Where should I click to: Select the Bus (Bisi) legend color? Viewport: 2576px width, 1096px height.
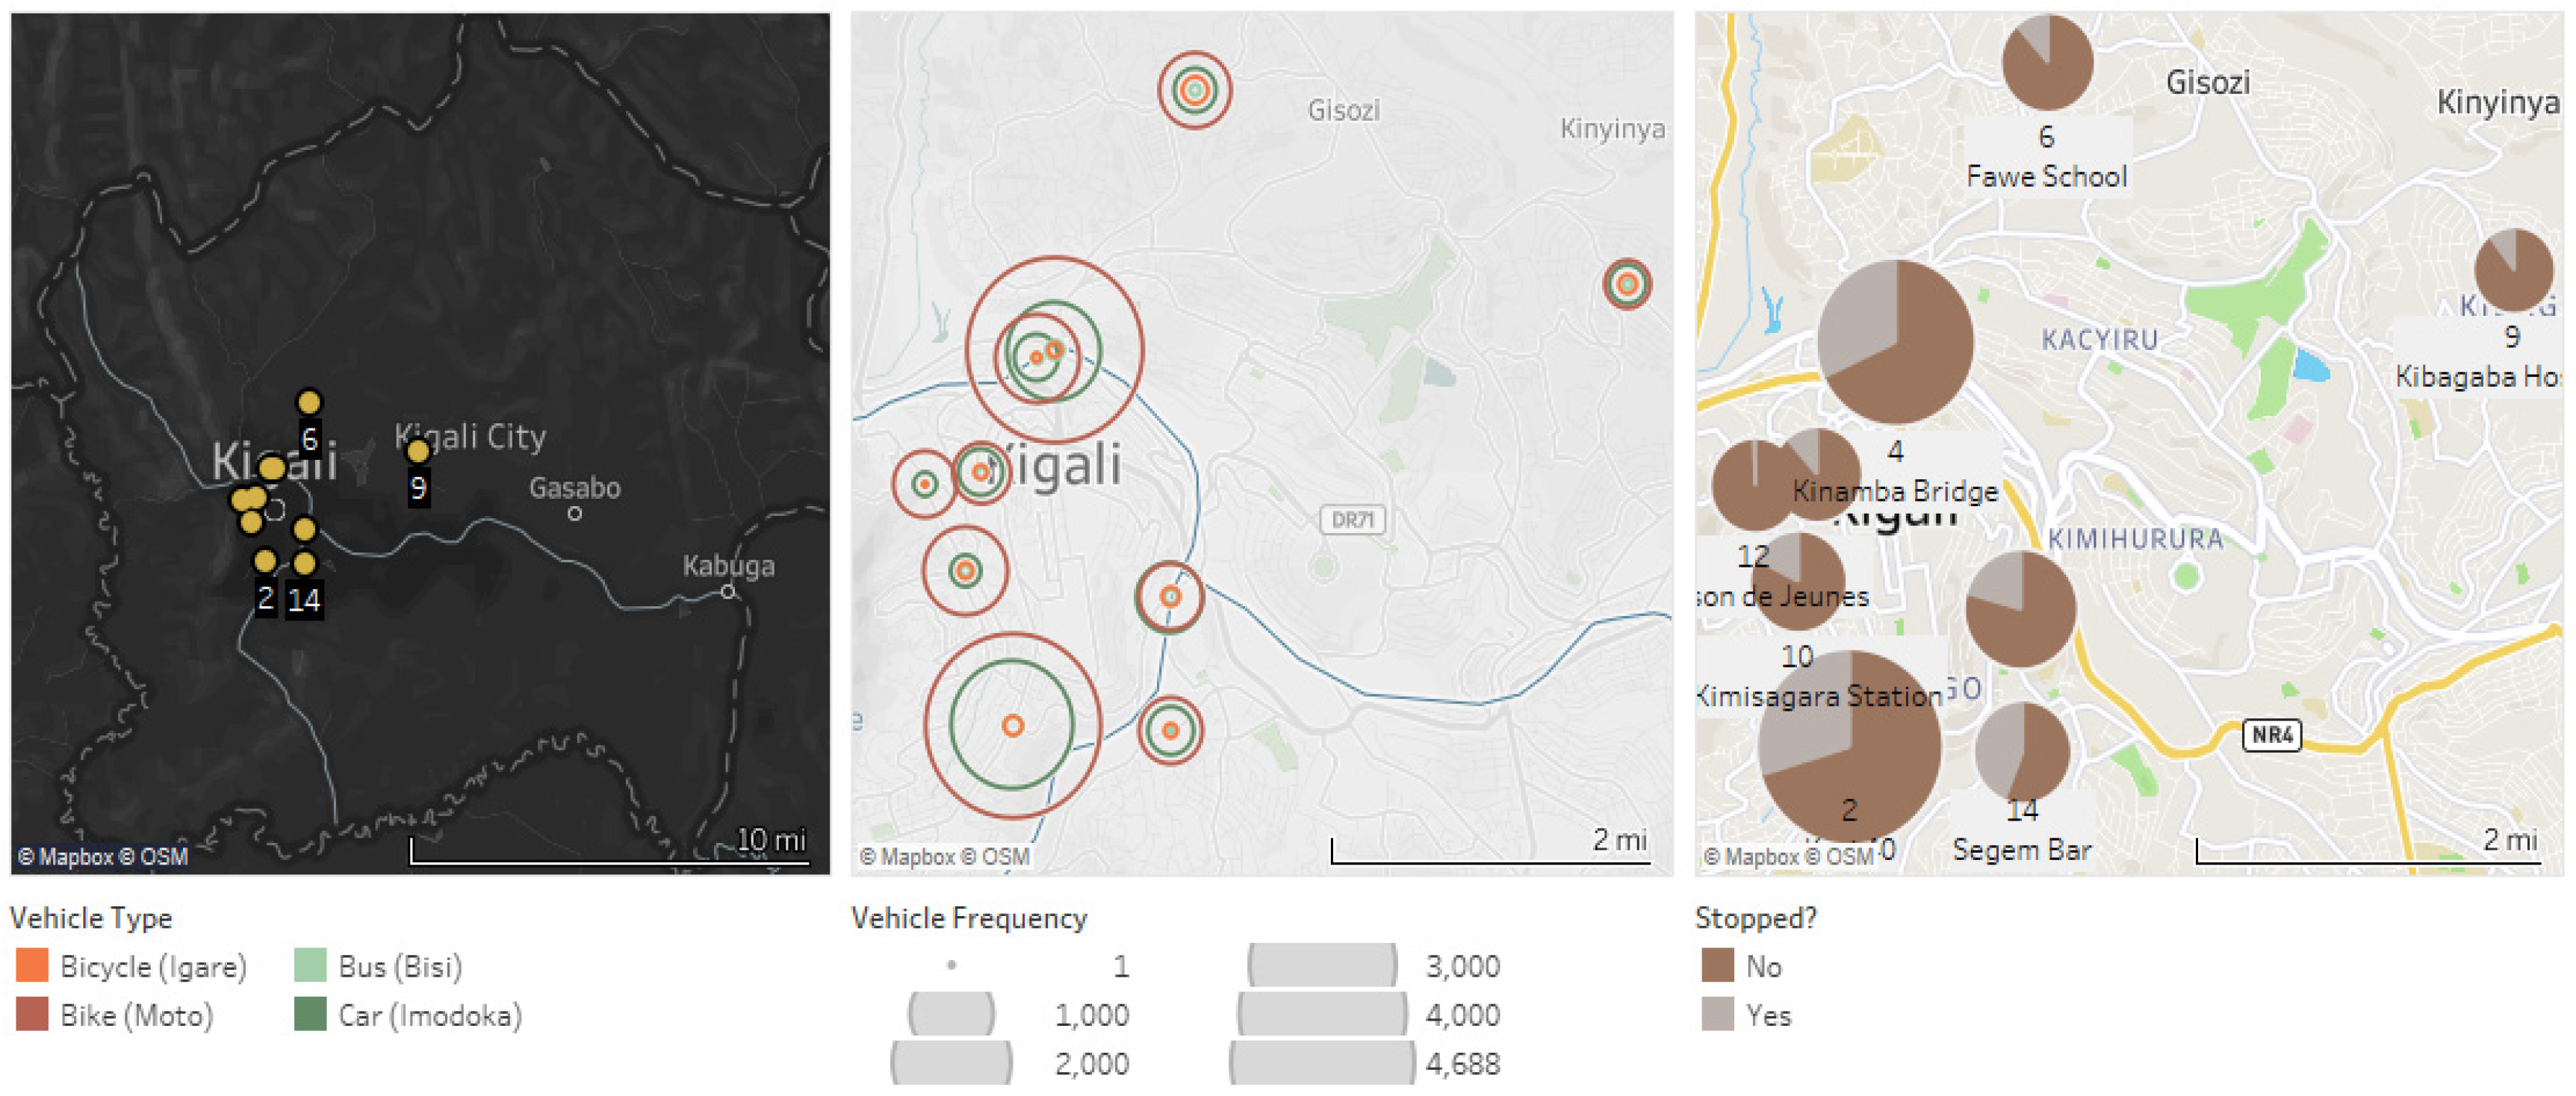tap(310, 966)
